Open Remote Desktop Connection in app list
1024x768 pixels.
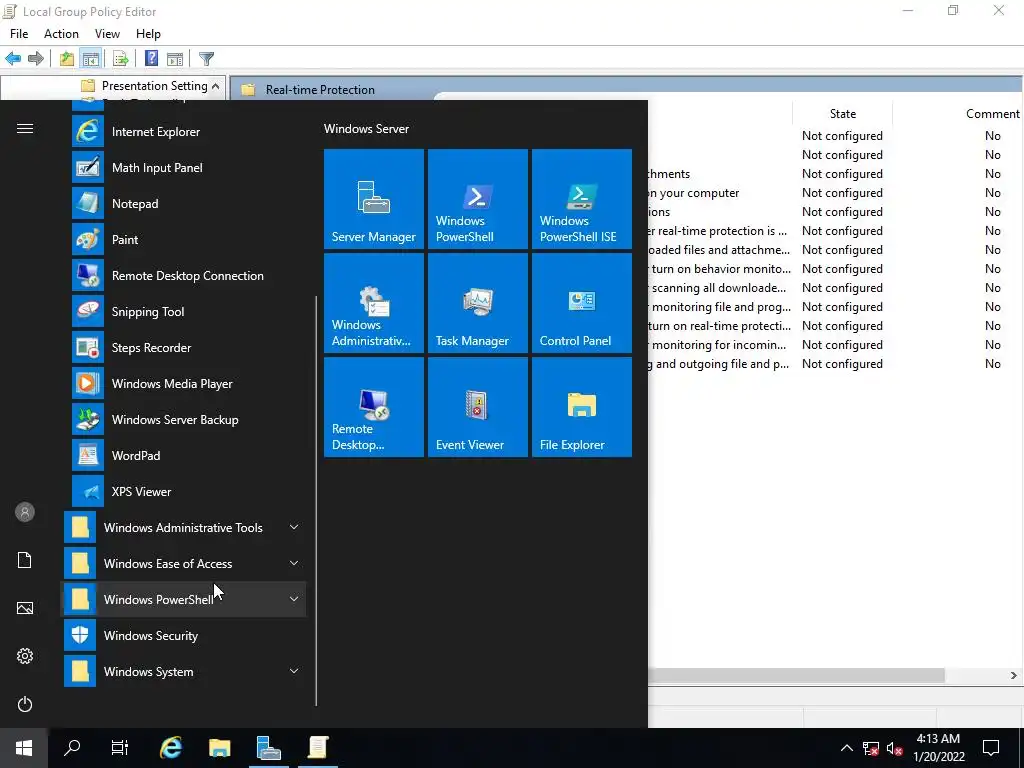tap(184, 276)
